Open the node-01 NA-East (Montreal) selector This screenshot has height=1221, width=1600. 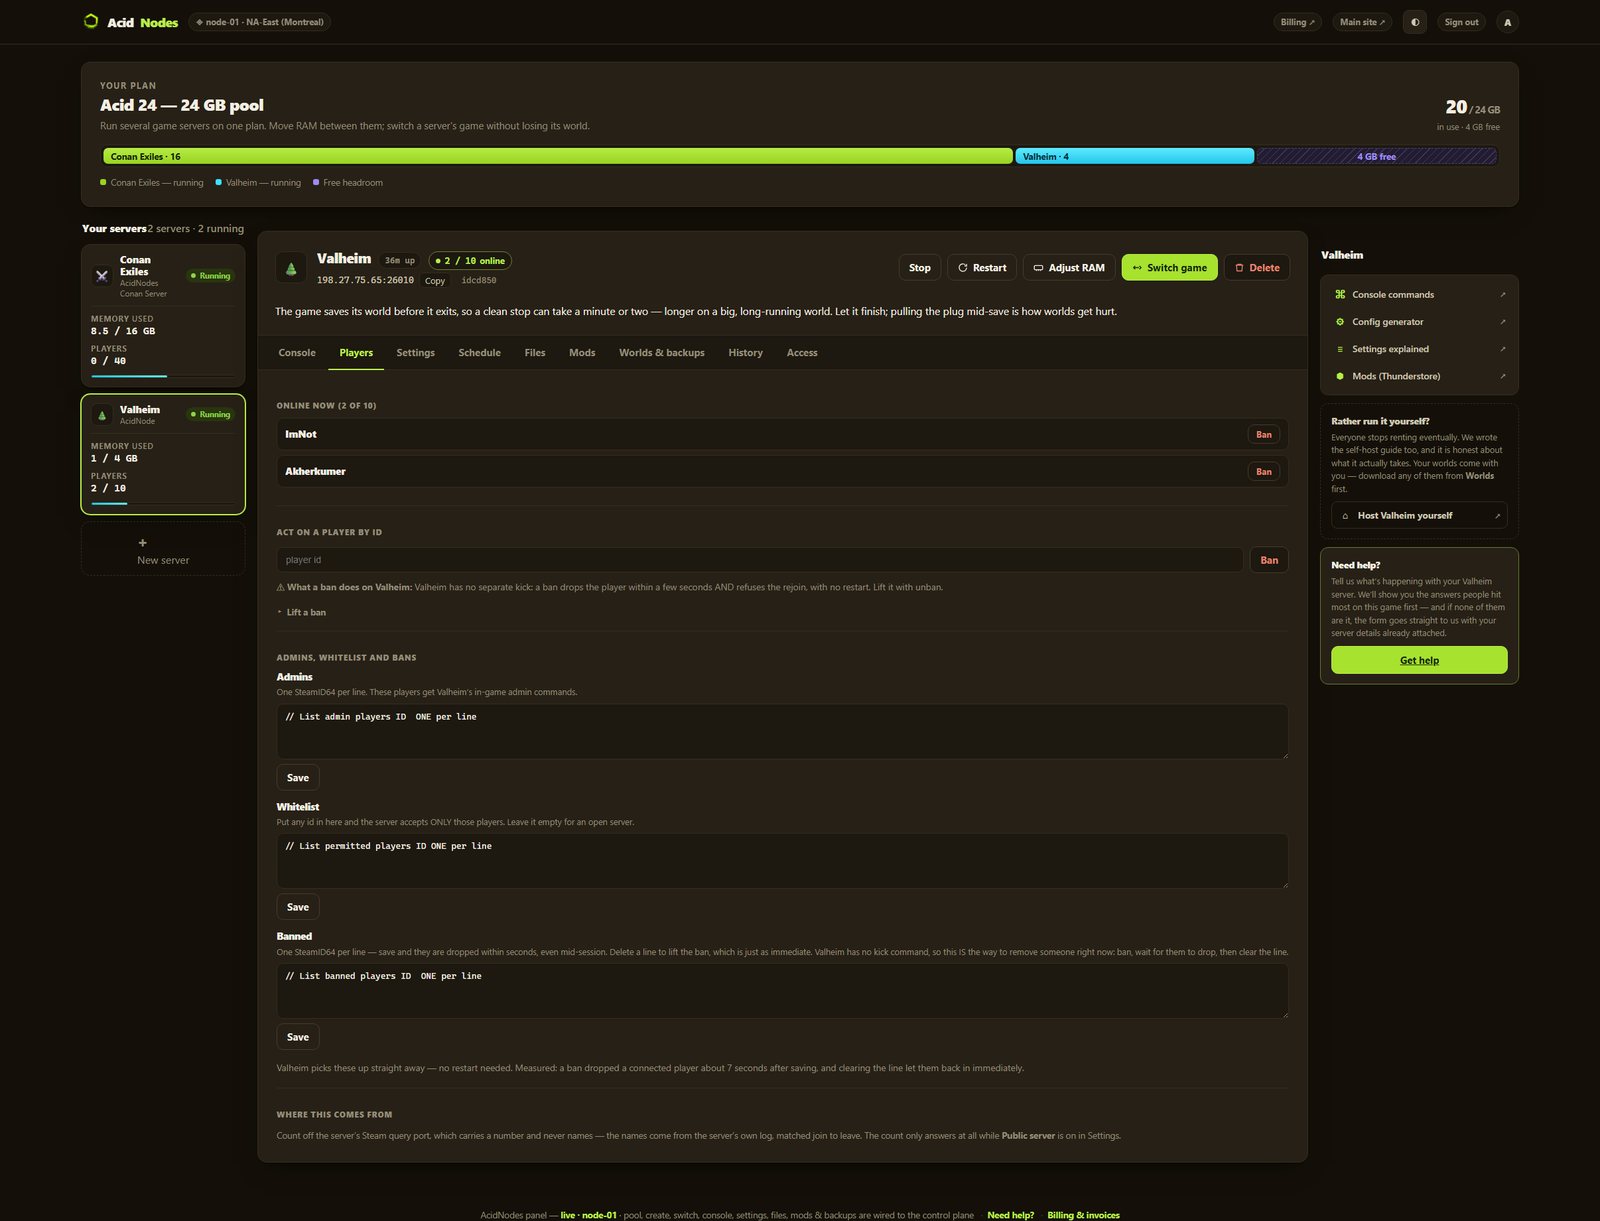(260, 22)
